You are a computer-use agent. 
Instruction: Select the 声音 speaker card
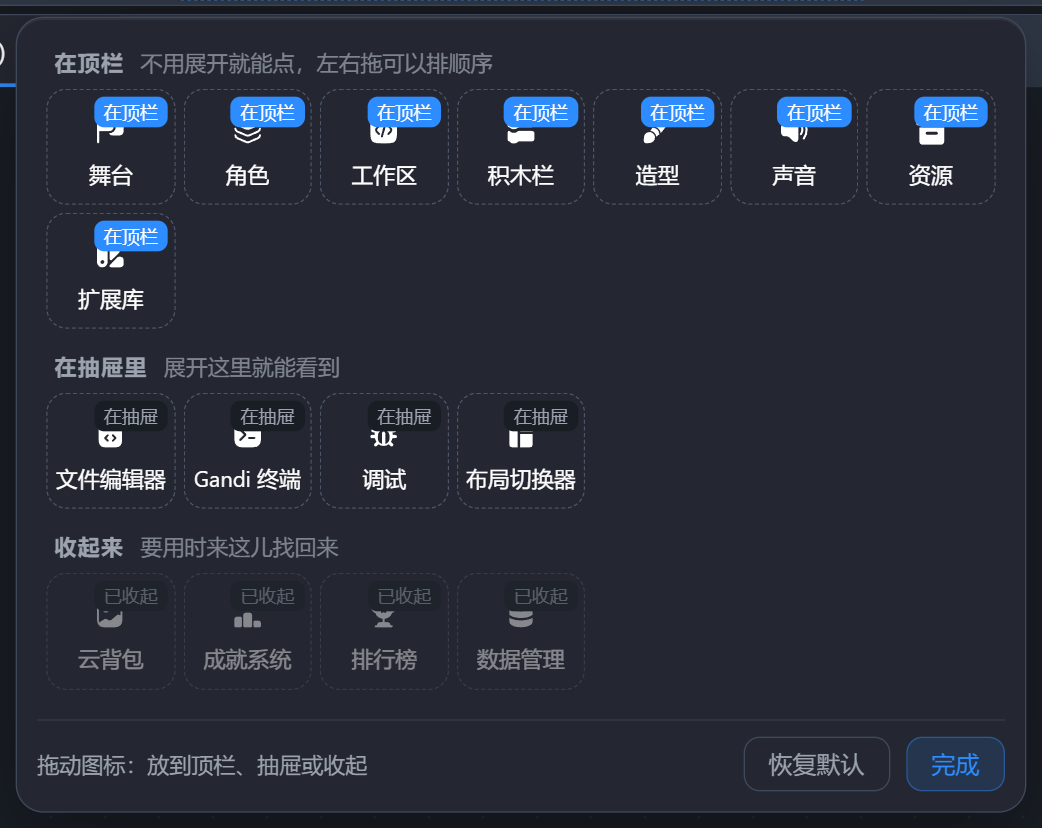[794, 147]
